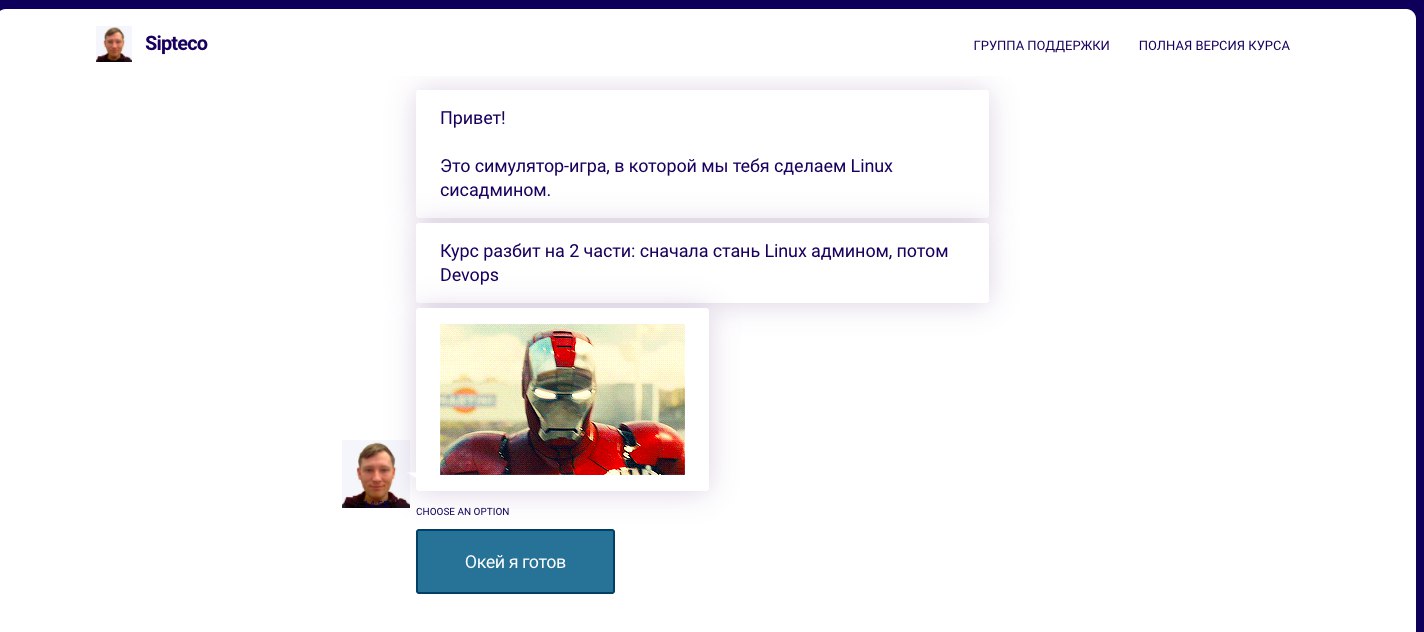Click the Окей я готов button

click(x=515, y=562)
